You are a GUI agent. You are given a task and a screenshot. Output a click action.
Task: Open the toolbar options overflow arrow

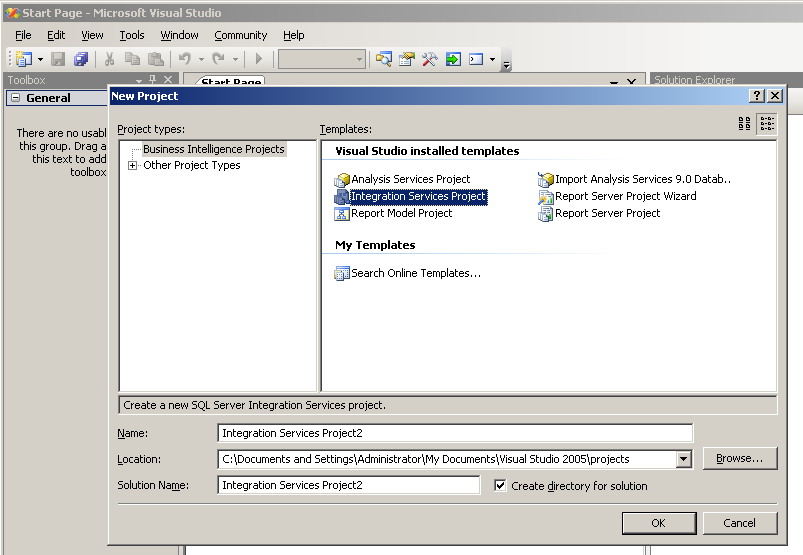click(x=506, y=65)
